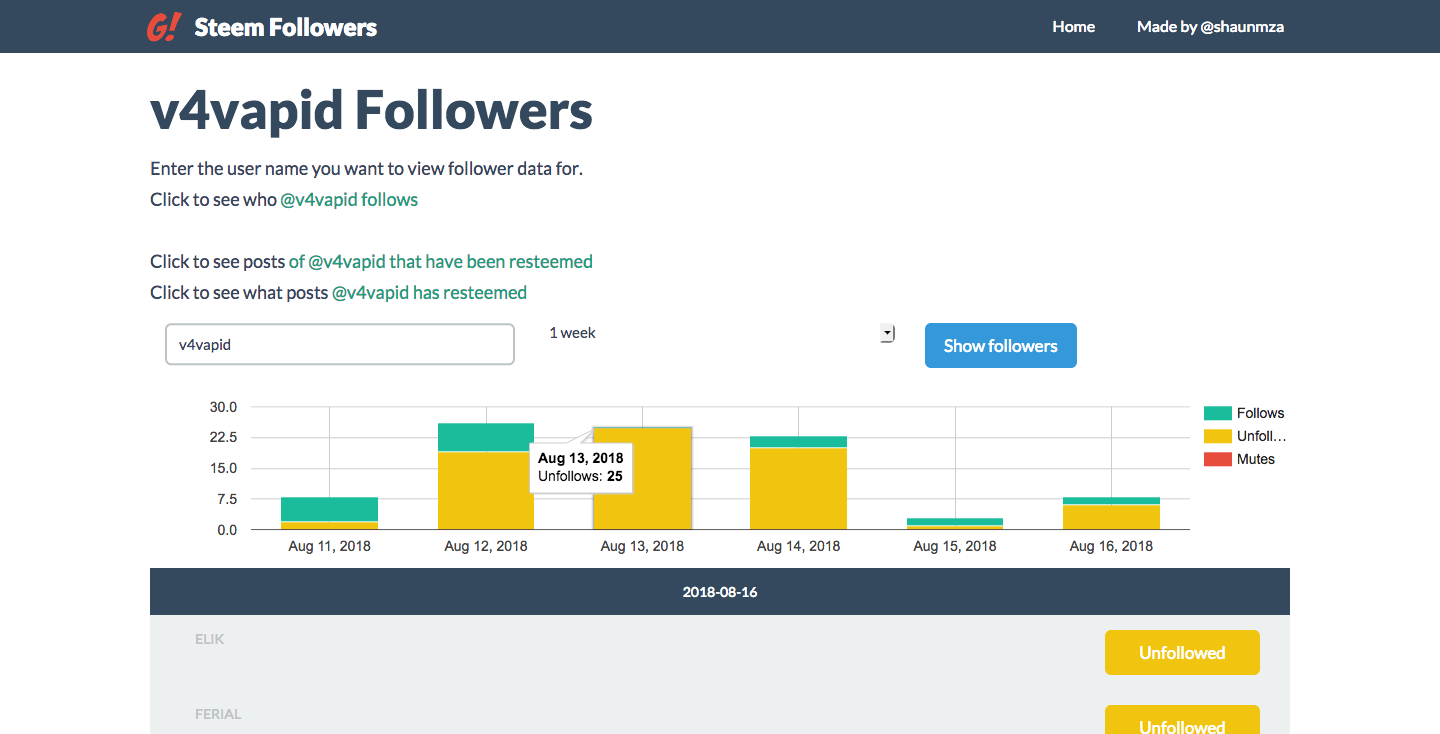
Task: Click the Aug 14, 2018 axis label
Action: [799, 546]
